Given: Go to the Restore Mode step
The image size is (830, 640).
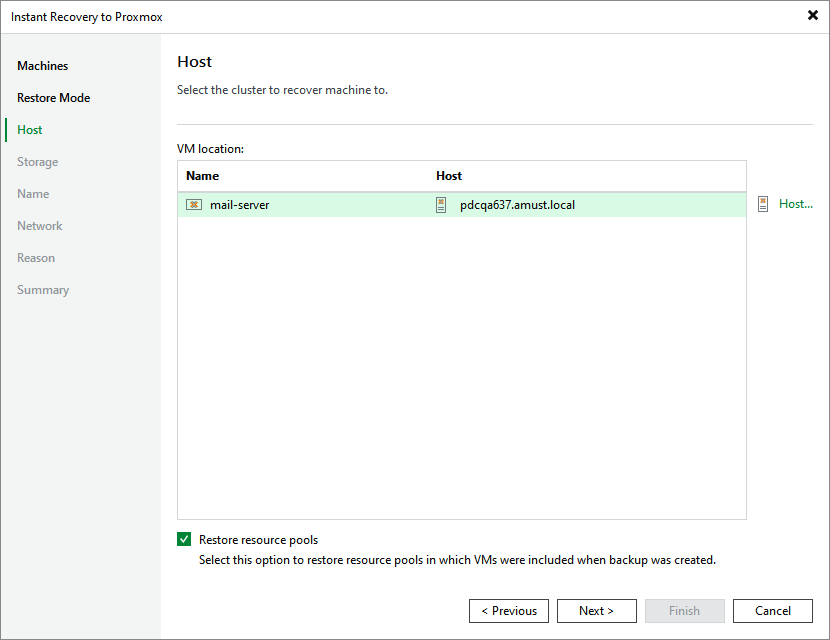Looking at the screenshot, I should click(53, 98).
